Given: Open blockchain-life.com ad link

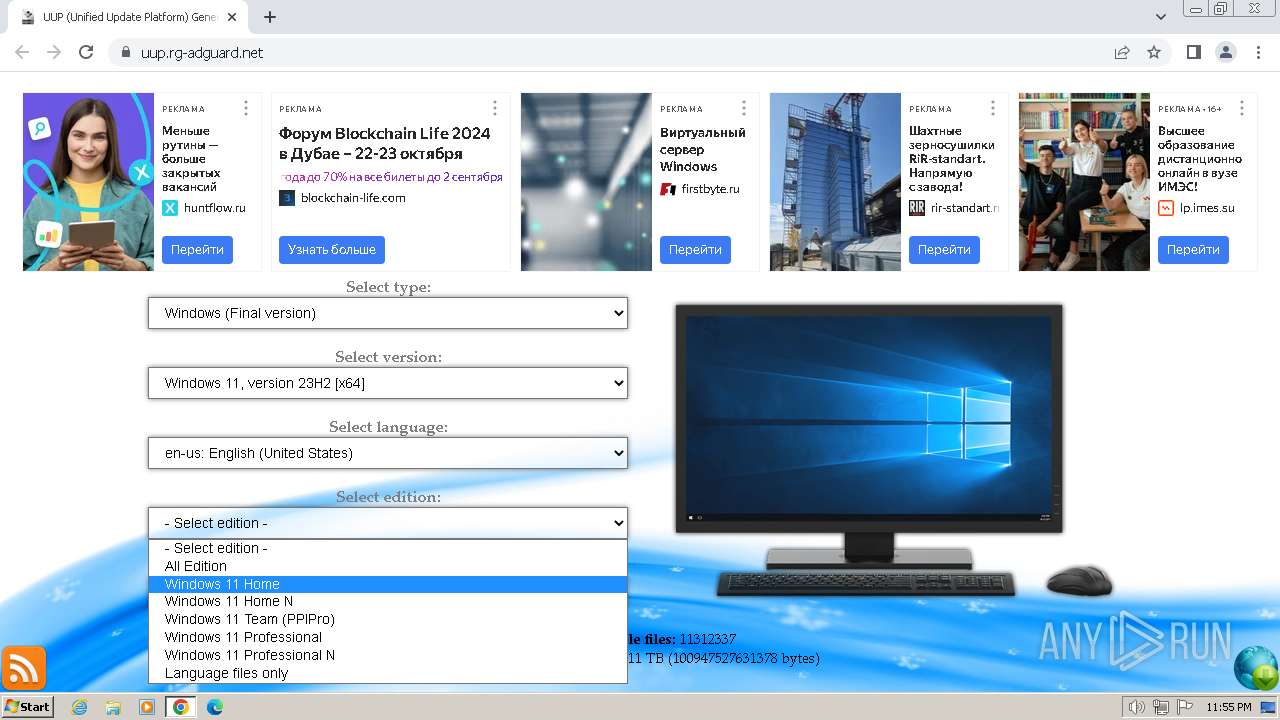Looking at the screenshot, I should pos(353,198).
